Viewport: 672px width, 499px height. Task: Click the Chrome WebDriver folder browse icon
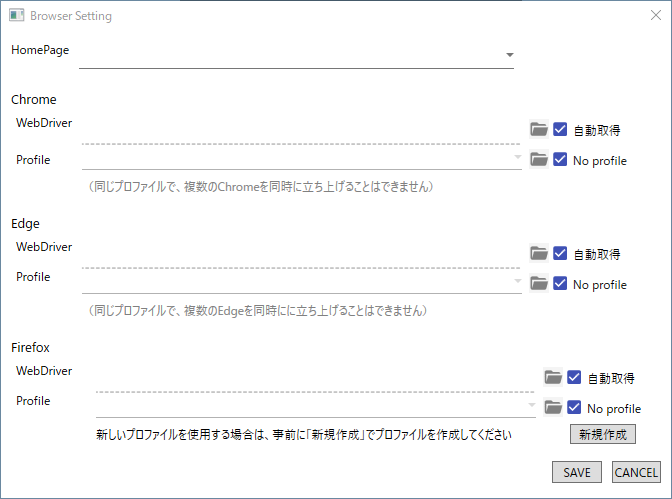click(539, 129)
